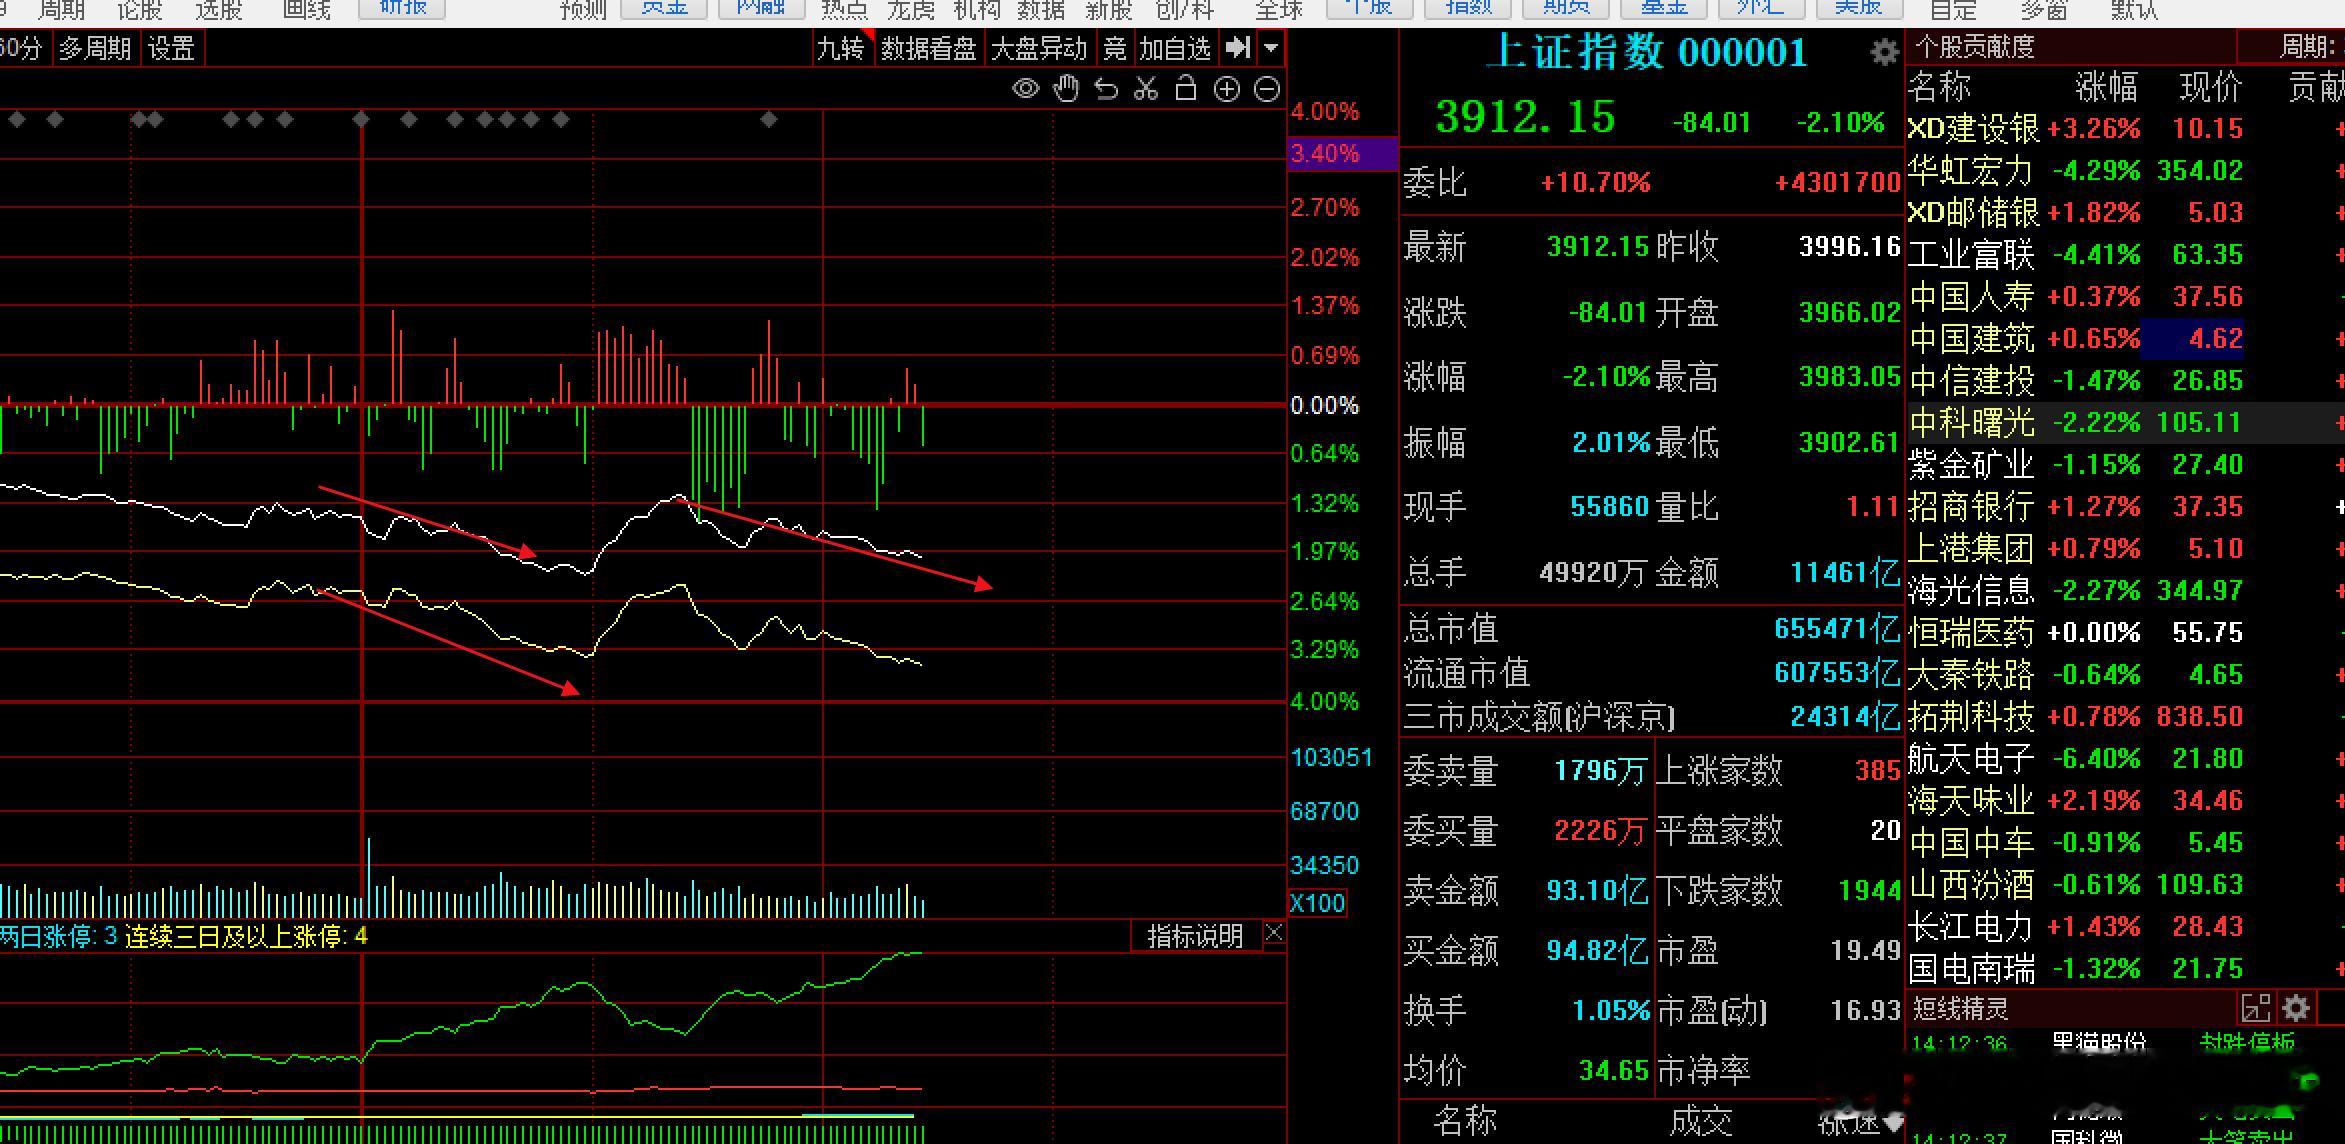
Task: Open chart 设置 settings
Action: coord(171,47)
